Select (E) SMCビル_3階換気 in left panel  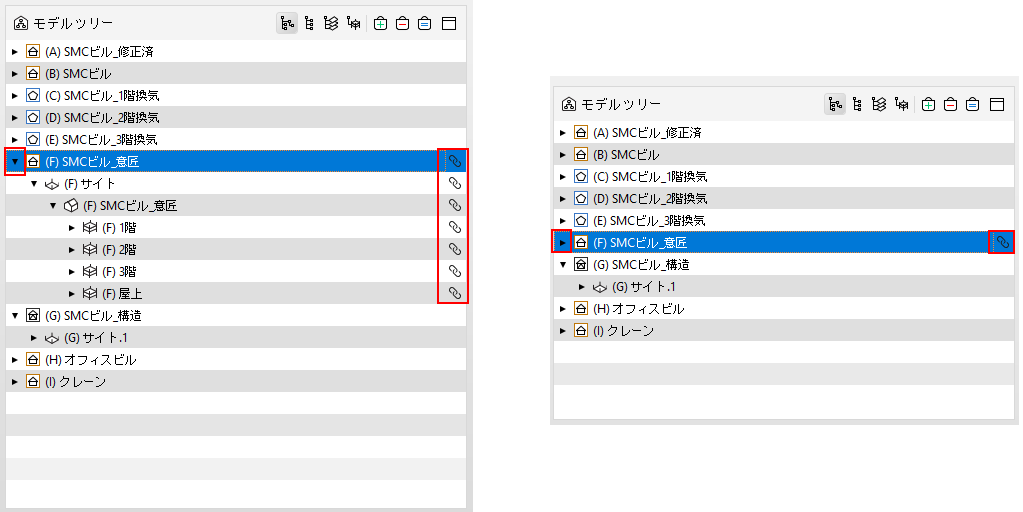(x=236, y=140)
